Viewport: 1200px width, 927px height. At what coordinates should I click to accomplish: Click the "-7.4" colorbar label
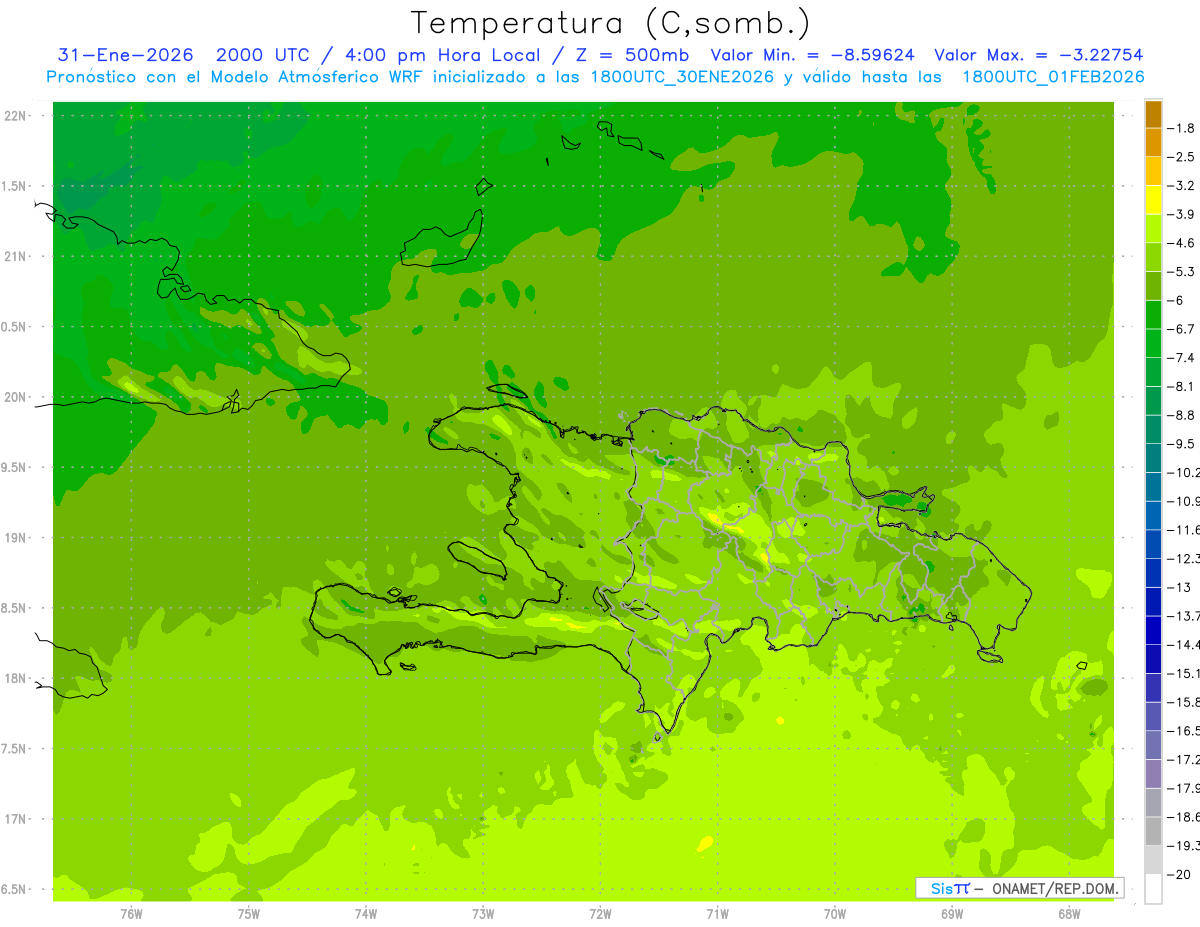click(x=1181, y=358)
